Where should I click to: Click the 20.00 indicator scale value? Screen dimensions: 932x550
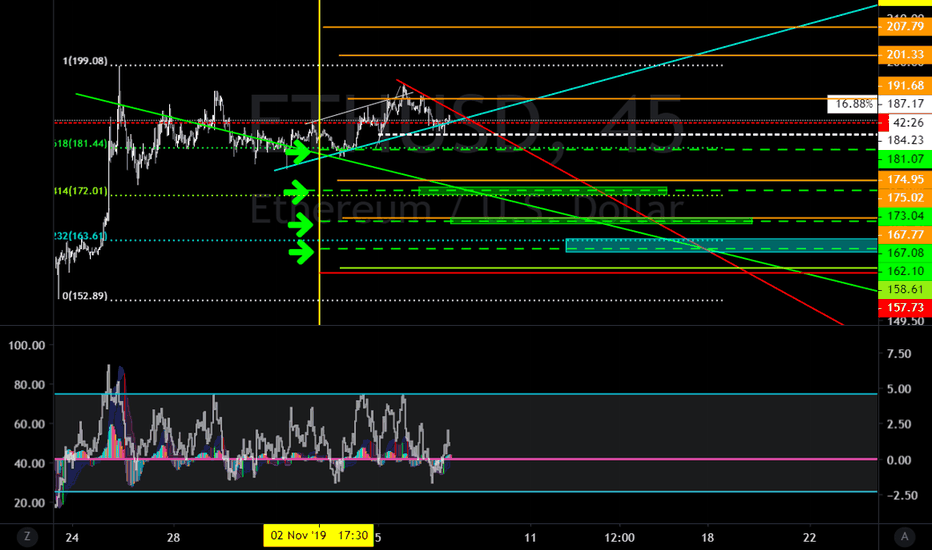click(x=30, y=502)
